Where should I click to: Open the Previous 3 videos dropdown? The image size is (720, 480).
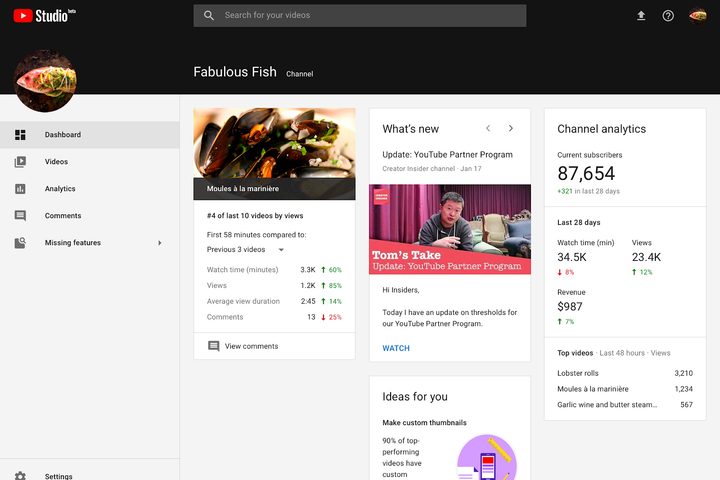tap(246, 249)
